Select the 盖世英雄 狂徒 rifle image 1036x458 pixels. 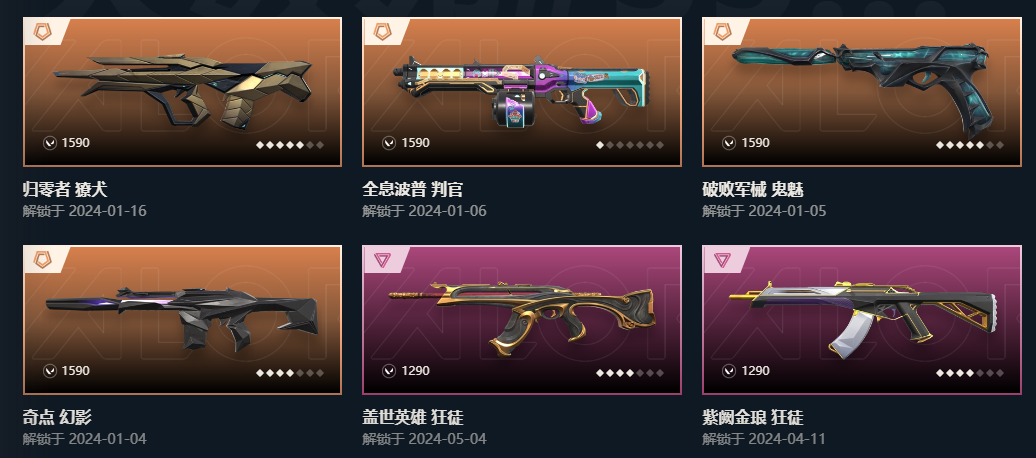(x=522, y=319)
